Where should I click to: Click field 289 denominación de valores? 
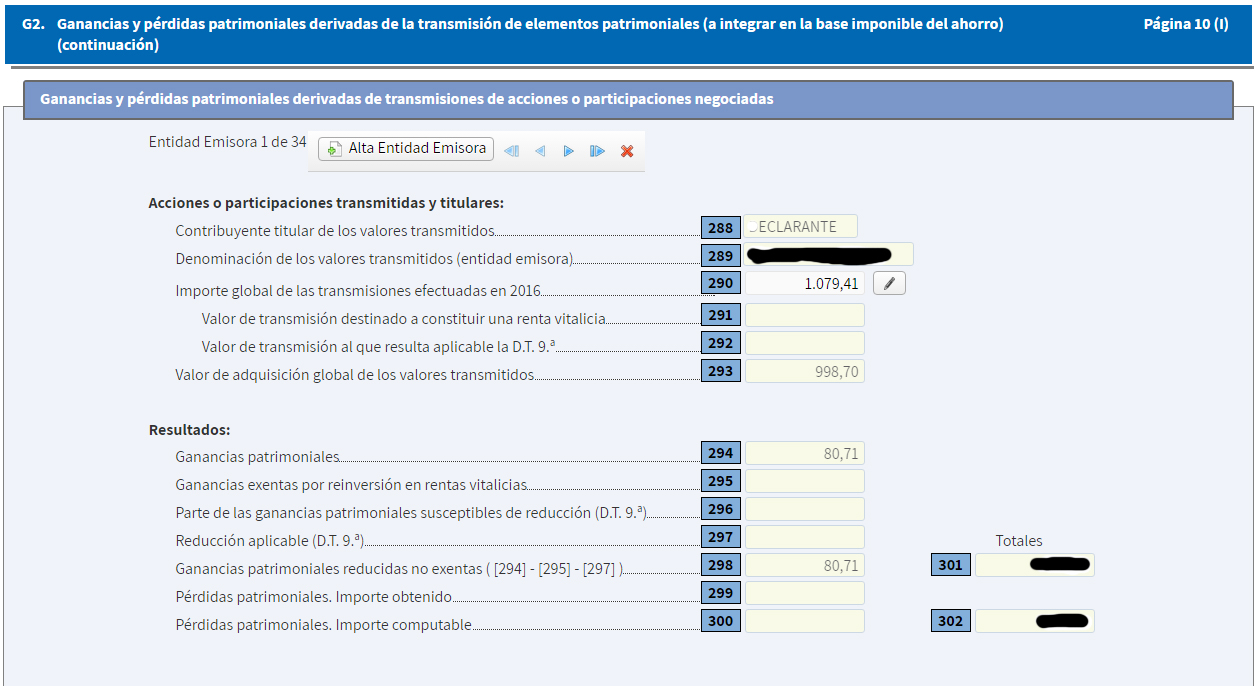pos(828,255)
